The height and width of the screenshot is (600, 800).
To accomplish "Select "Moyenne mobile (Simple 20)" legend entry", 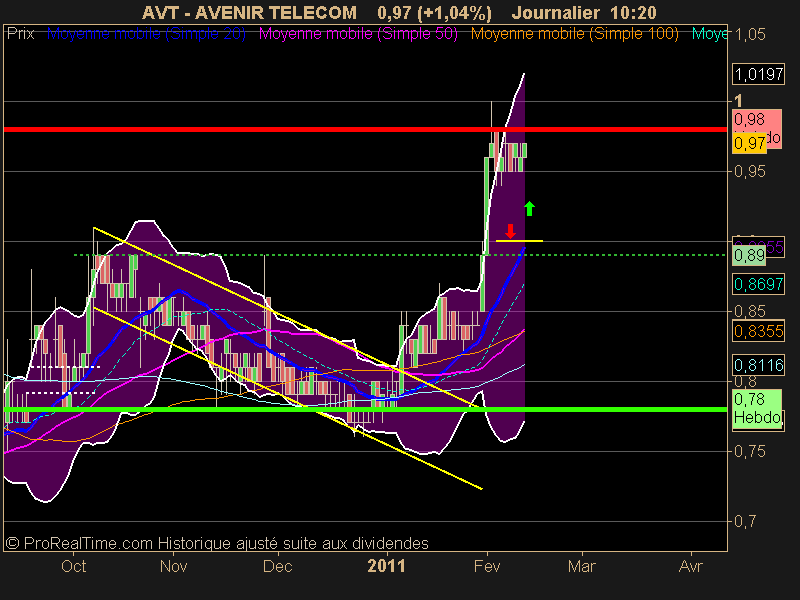I will [146, 34].
